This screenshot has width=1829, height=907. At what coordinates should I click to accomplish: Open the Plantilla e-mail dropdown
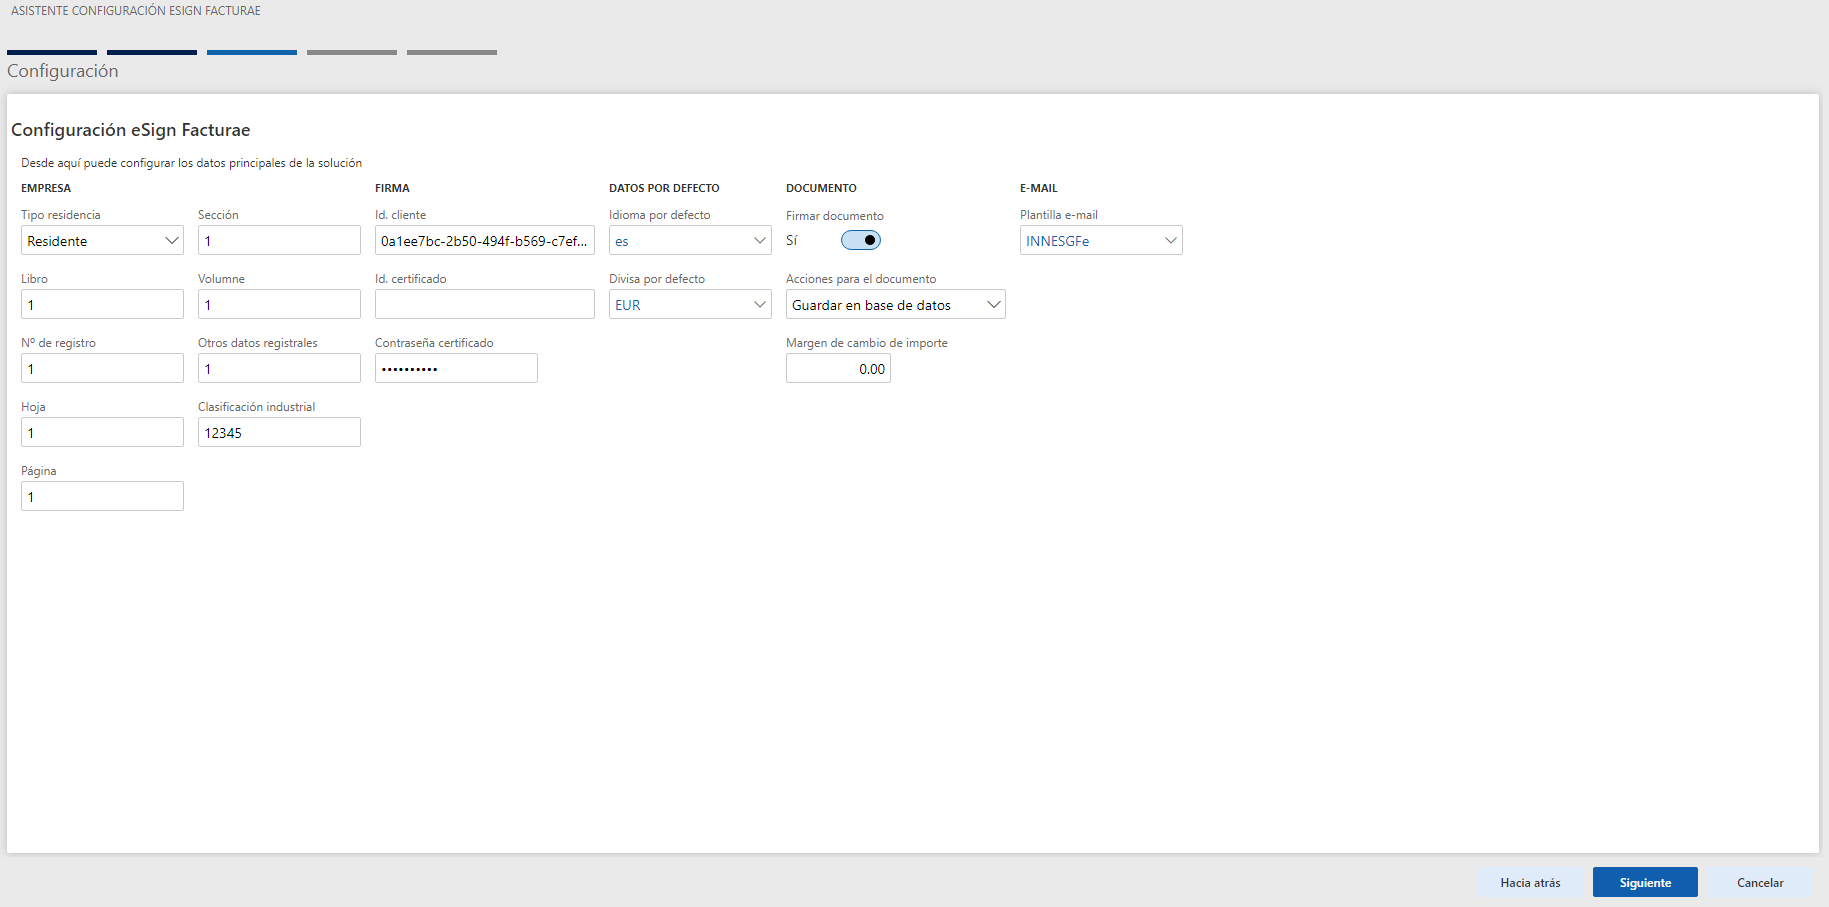(1101, 240)
